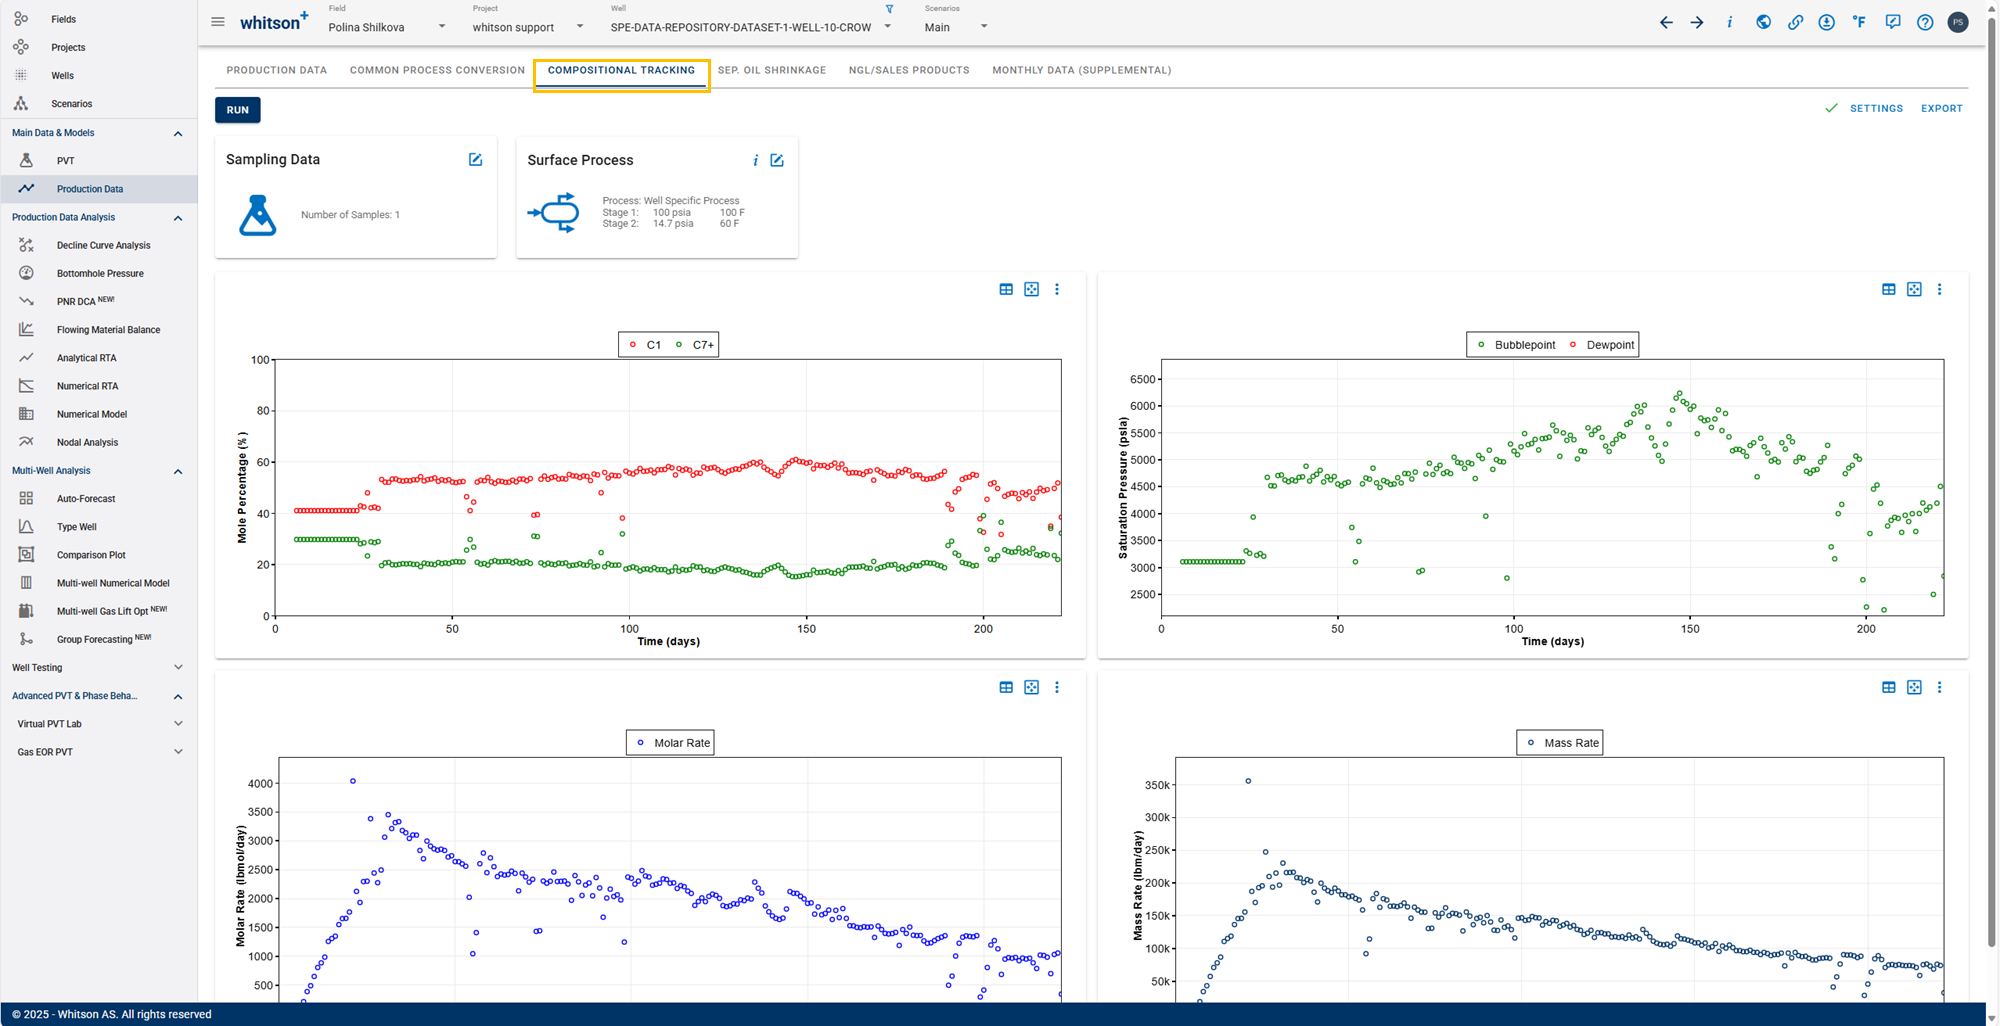Open the Sampling Data flask card
The height and width of the screenshot is (1026, 2000).
click(356, 198)
